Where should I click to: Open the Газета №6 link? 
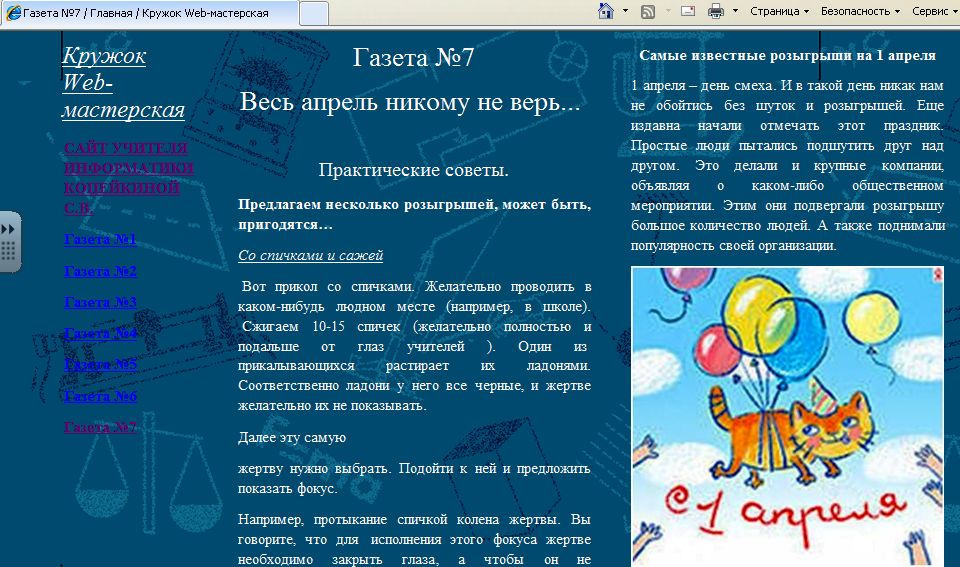(100, 396)
